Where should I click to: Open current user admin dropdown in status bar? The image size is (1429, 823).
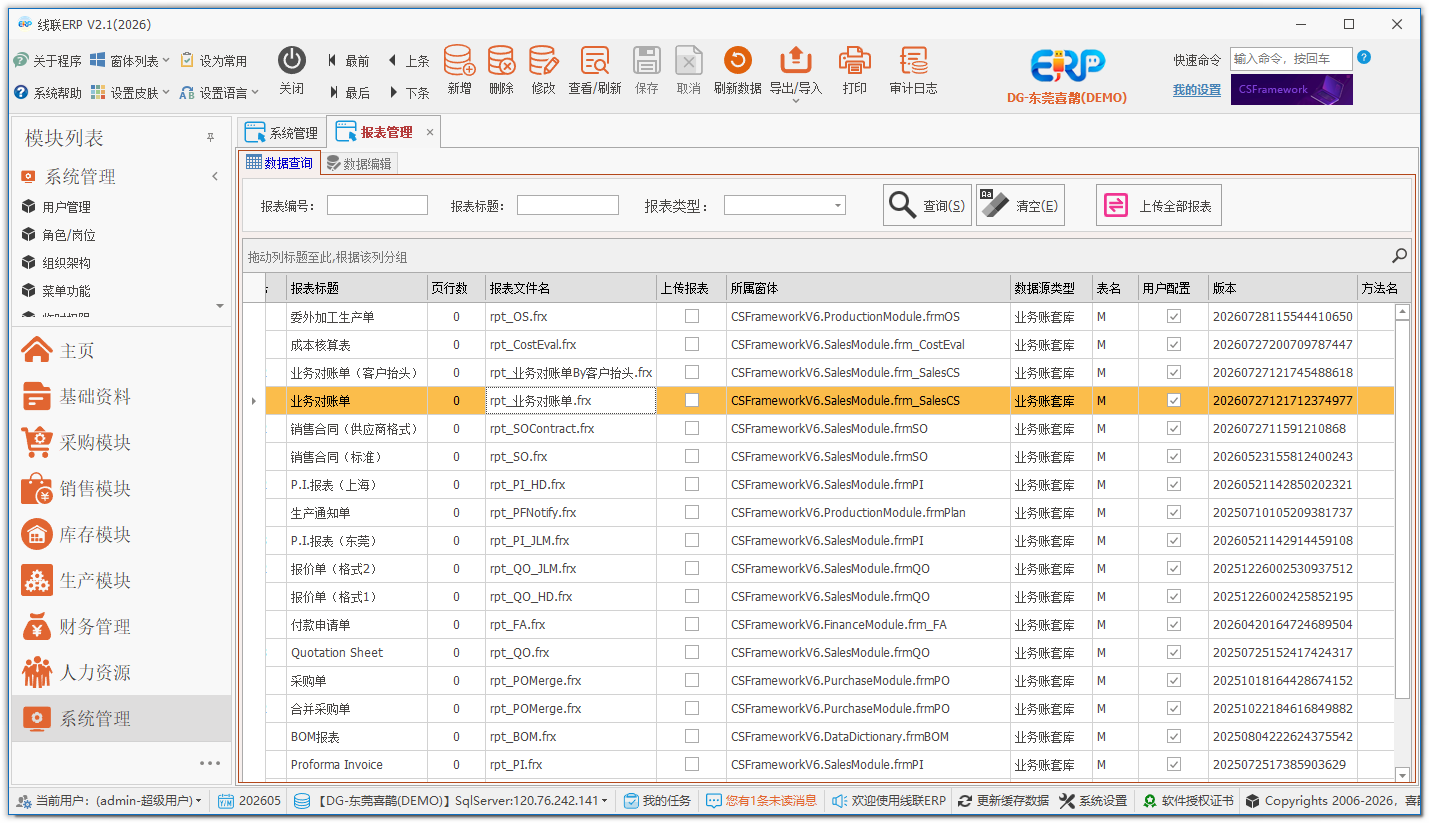click(198, 801)
